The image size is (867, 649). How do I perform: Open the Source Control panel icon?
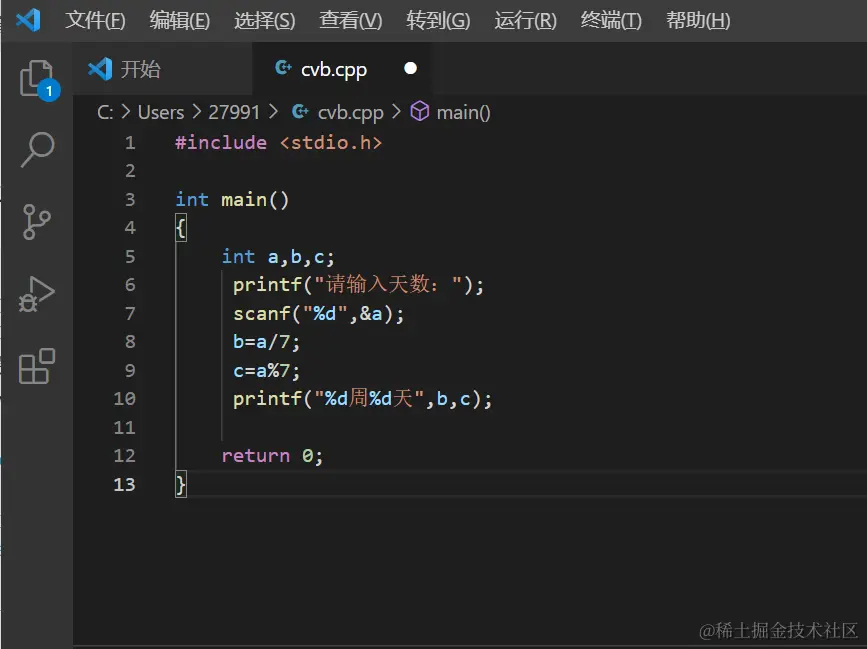(37, 222)
